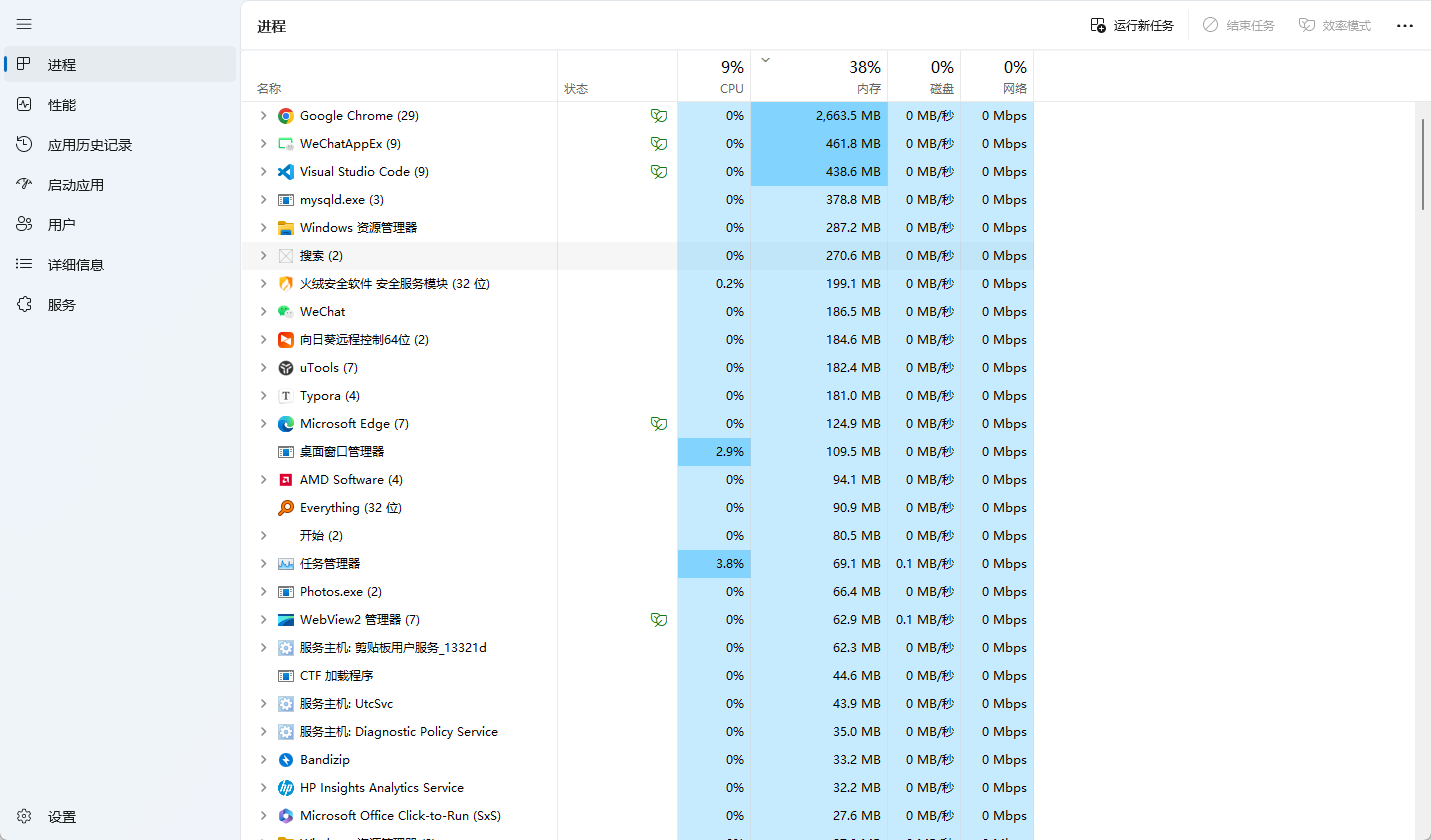This screenshot has height=840, width=1431.
Task: Click the Bandizip process icon
Action: coord(286,760)
